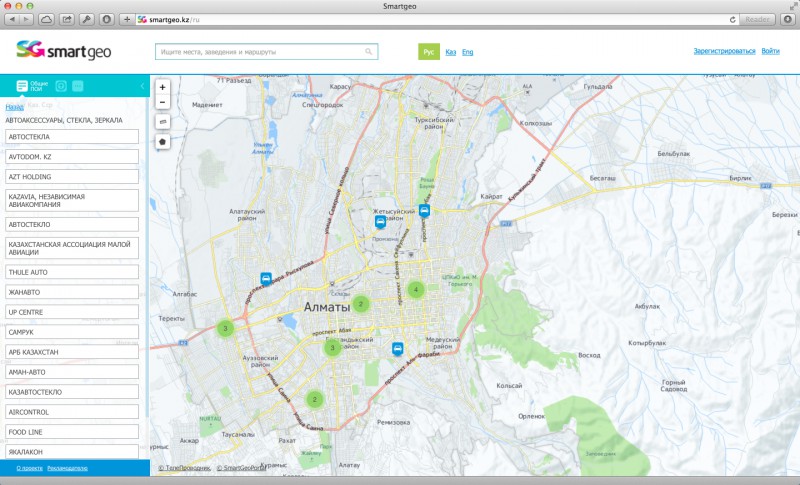800x485 pixels.
Task: Open the SmartGeoPortal attribution link
Action: (241, 468)
